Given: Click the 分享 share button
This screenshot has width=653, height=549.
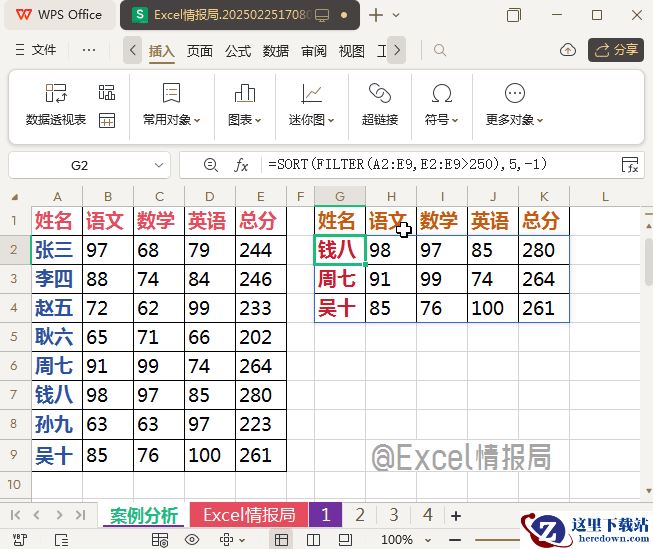Looking at the screenshot, I should (616, 50).
